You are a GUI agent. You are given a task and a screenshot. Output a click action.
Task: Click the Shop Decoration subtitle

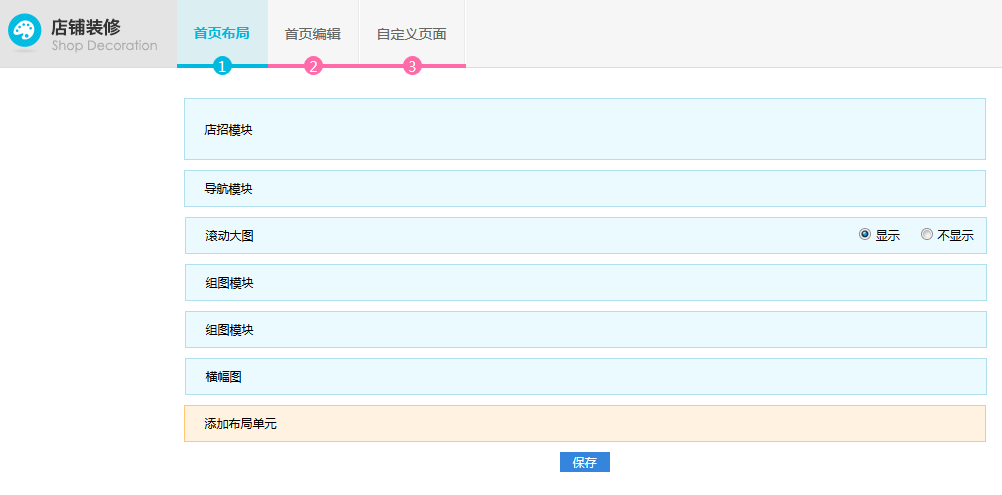tap(104, 46)
